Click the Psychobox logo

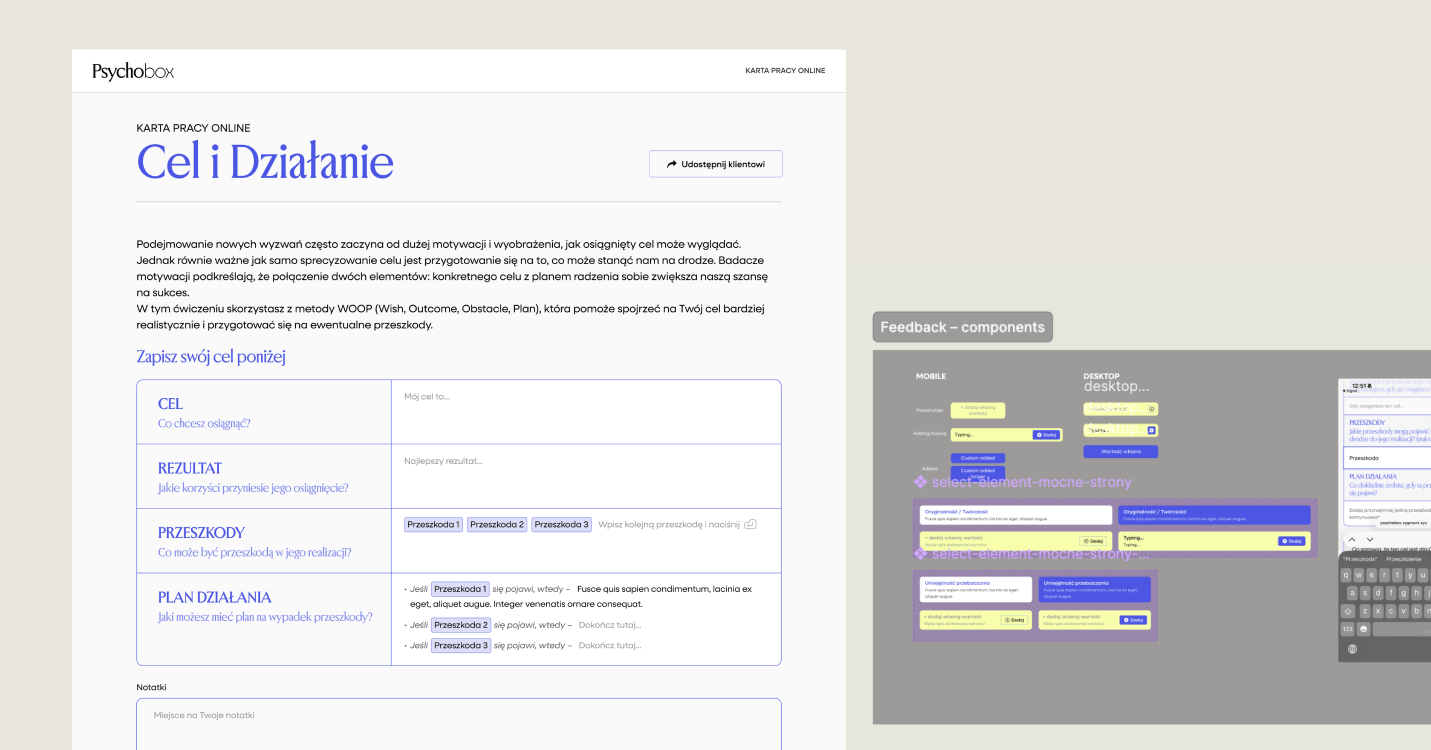point(133,71)
